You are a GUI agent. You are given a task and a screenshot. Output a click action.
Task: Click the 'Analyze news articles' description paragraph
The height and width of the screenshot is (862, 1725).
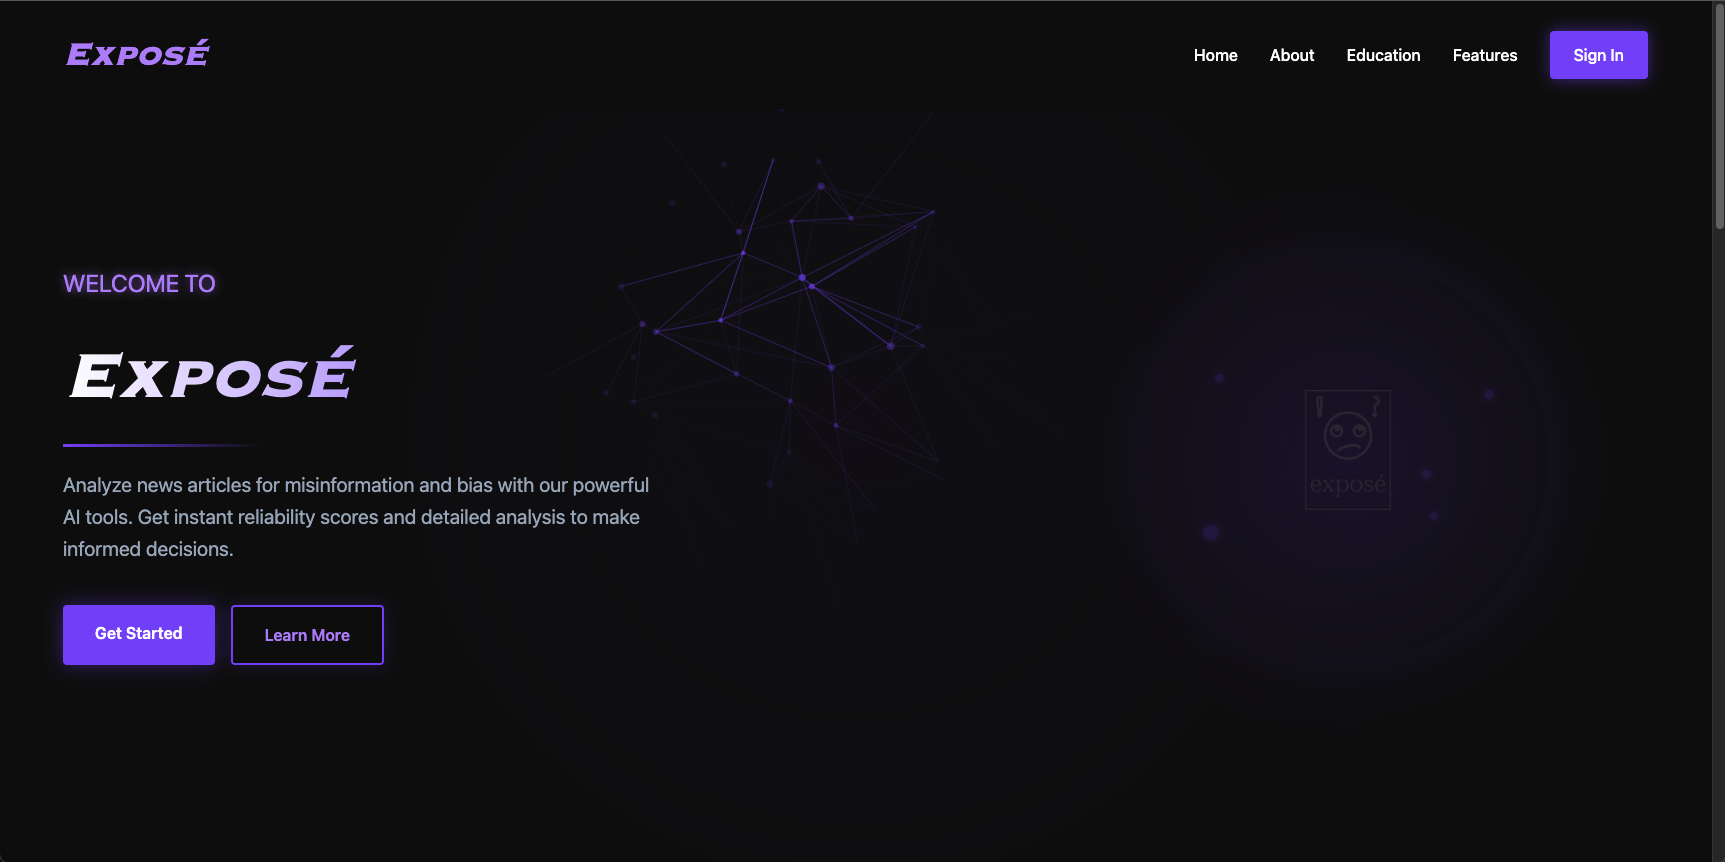tap(355, 517)
